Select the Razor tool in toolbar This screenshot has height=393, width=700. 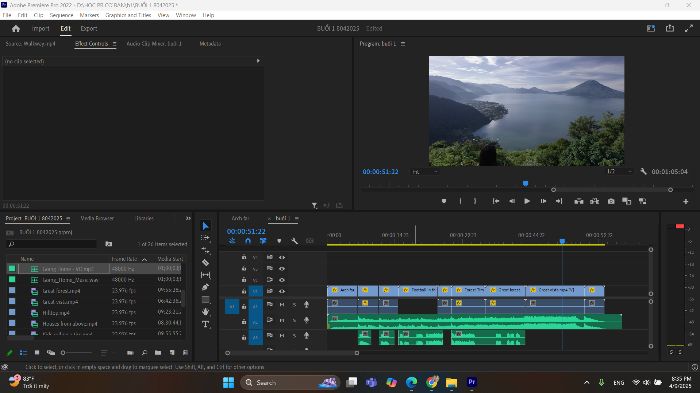point(205,263)
